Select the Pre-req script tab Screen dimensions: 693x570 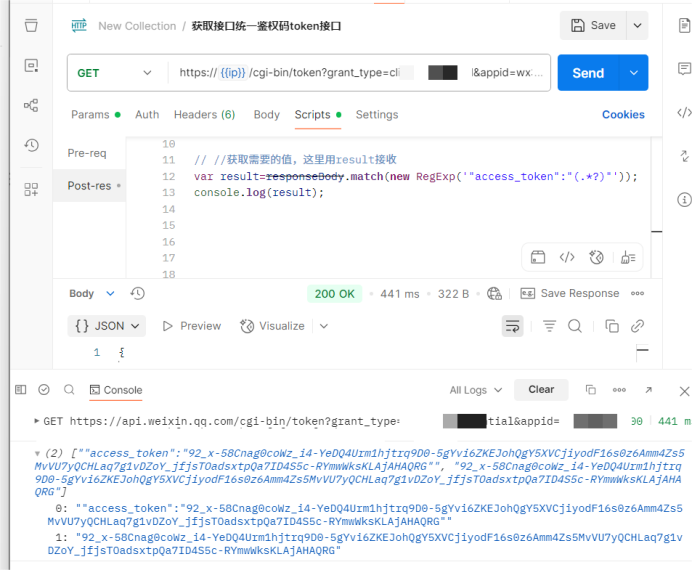click(87, 153)
